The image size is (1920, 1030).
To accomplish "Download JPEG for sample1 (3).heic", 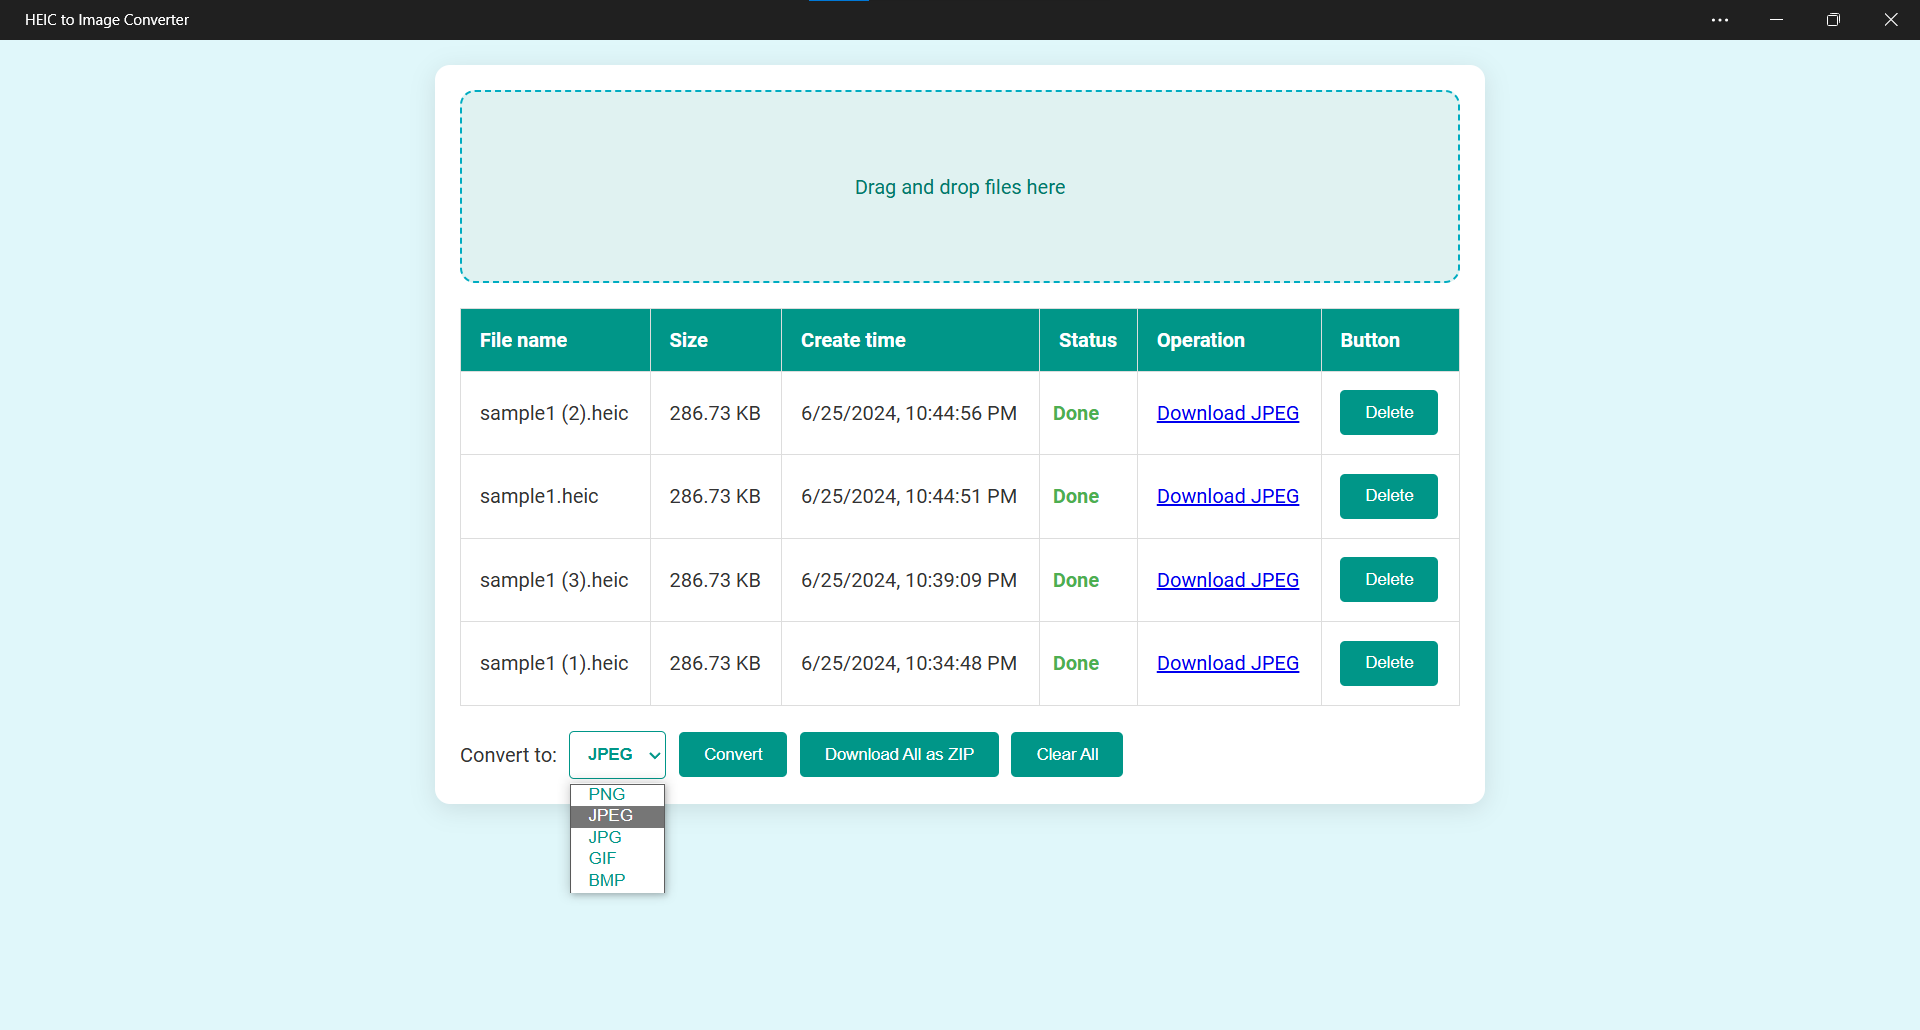I will tap(1228, 580).
